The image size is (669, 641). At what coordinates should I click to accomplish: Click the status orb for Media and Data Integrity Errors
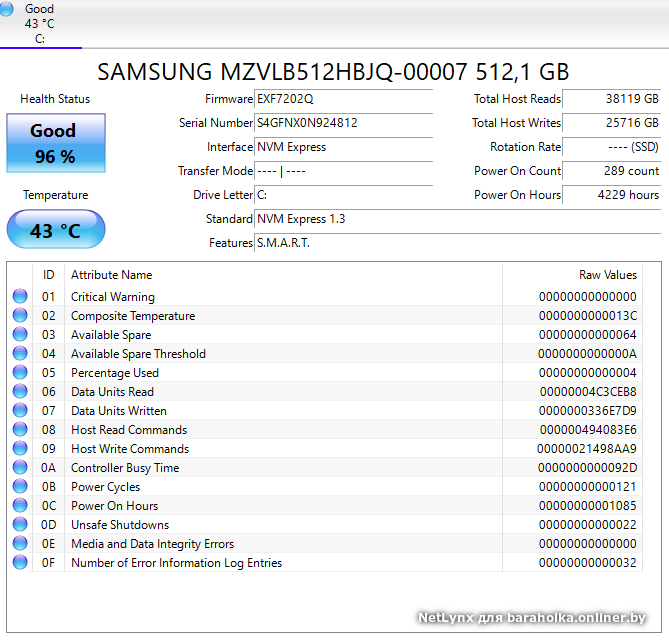point(20,543)
